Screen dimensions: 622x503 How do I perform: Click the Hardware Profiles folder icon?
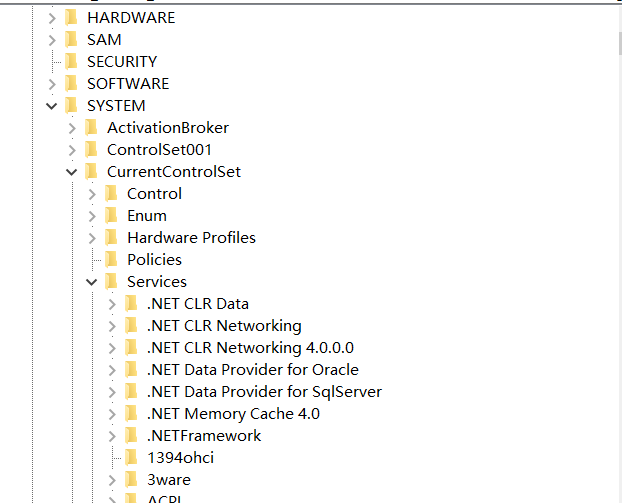(x=111, y=238)
